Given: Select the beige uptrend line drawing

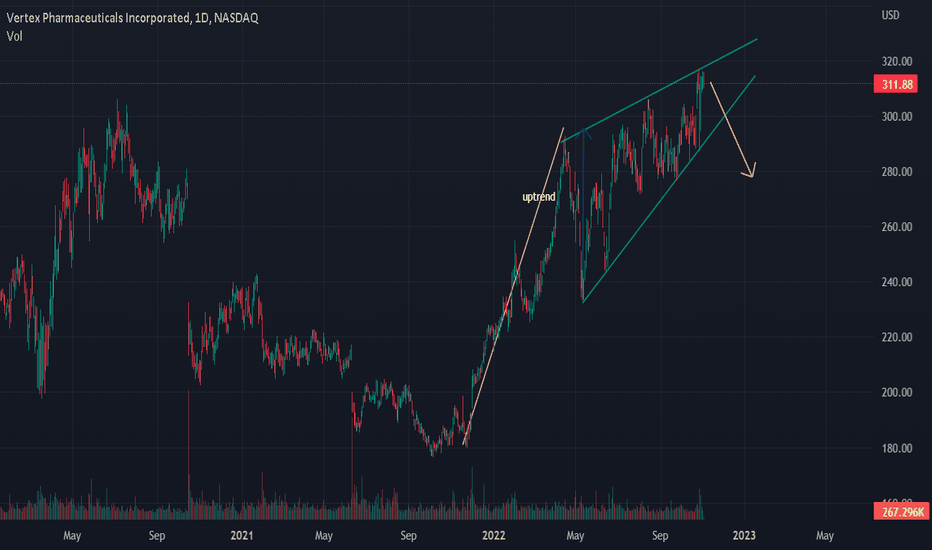Looking at the screenshot, I should click(x=513, y=286).
